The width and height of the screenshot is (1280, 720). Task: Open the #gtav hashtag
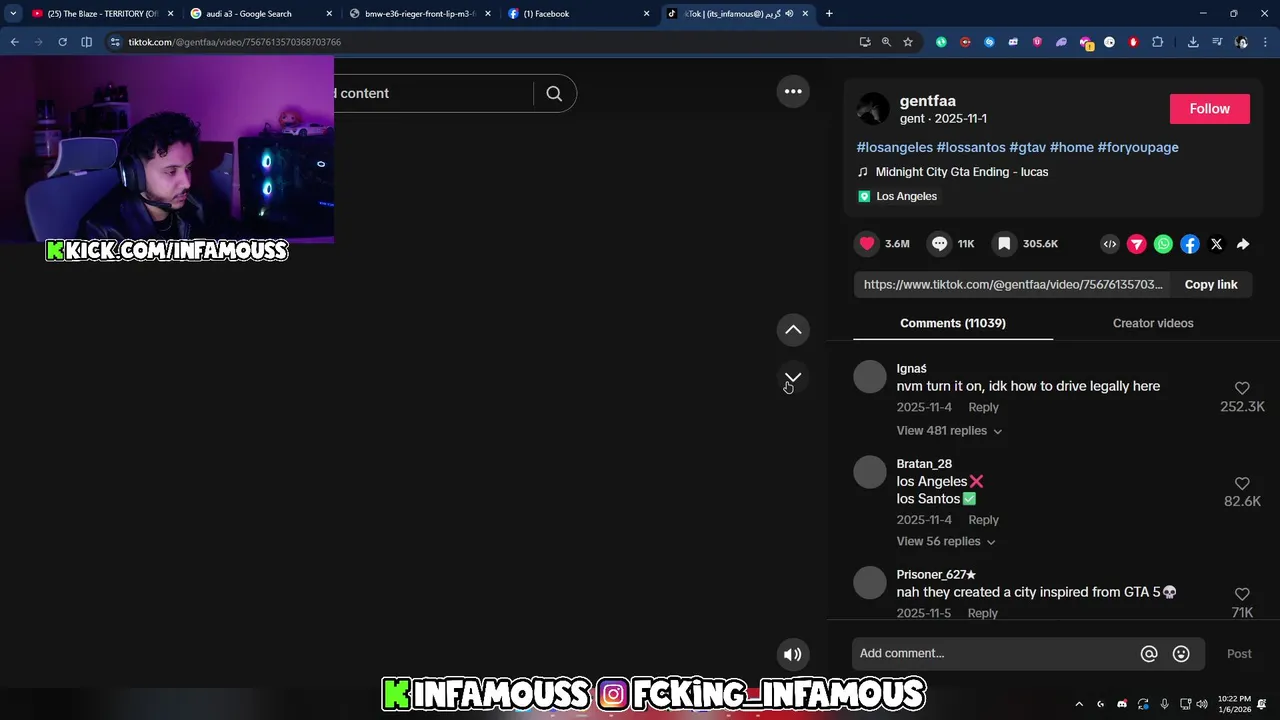[x=1028, y=147]
